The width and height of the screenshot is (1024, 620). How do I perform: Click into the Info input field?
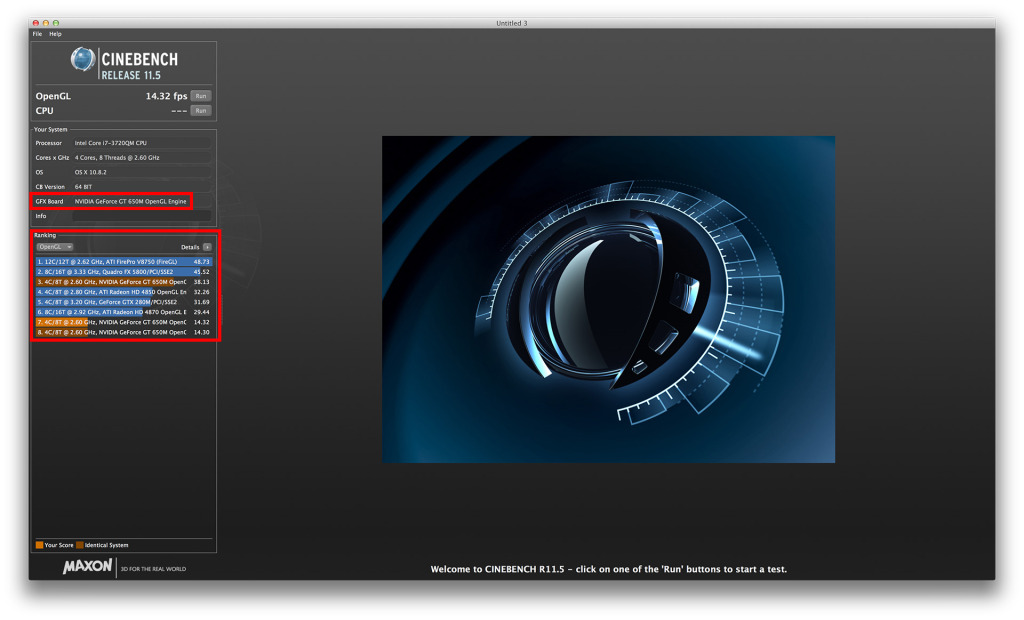141,216
